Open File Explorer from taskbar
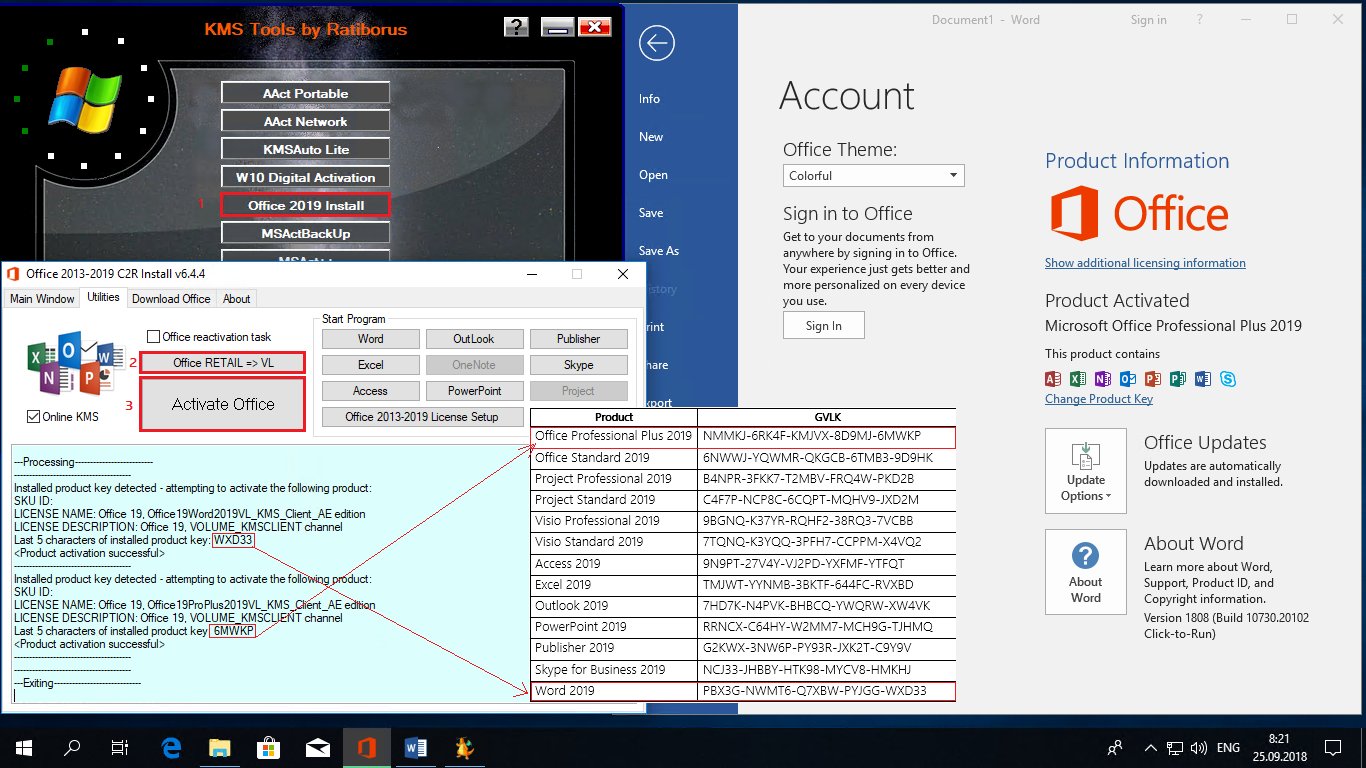 click(x=219, y=747)
